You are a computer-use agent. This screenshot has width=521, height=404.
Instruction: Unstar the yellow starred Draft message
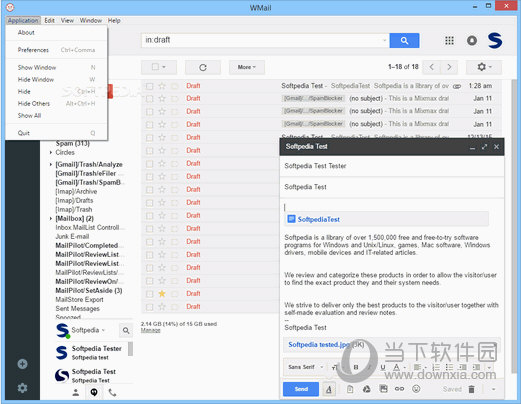162,294
